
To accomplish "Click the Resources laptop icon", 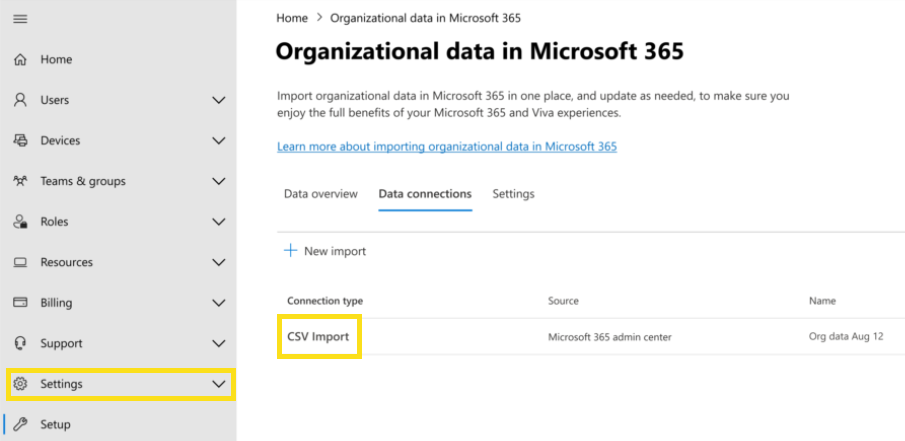I will 20,262.
